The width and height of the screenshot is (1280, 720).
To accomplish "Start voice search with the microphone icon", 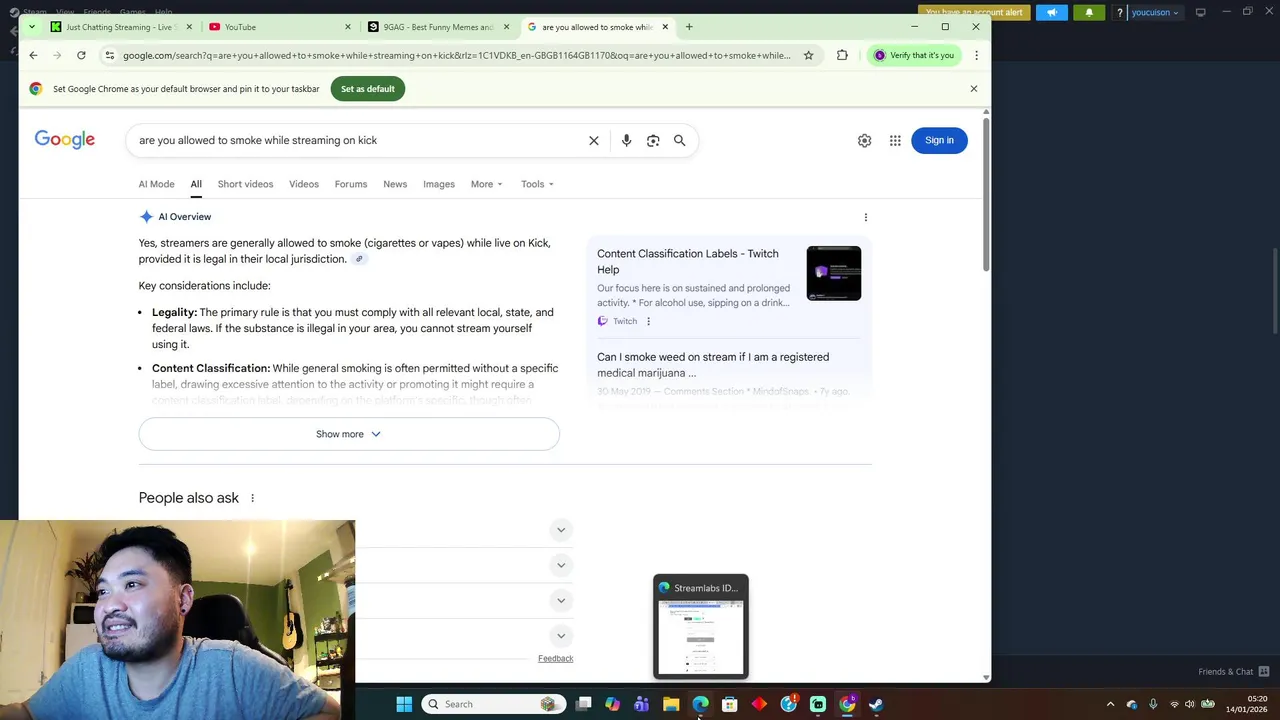I will coord(626,140).
